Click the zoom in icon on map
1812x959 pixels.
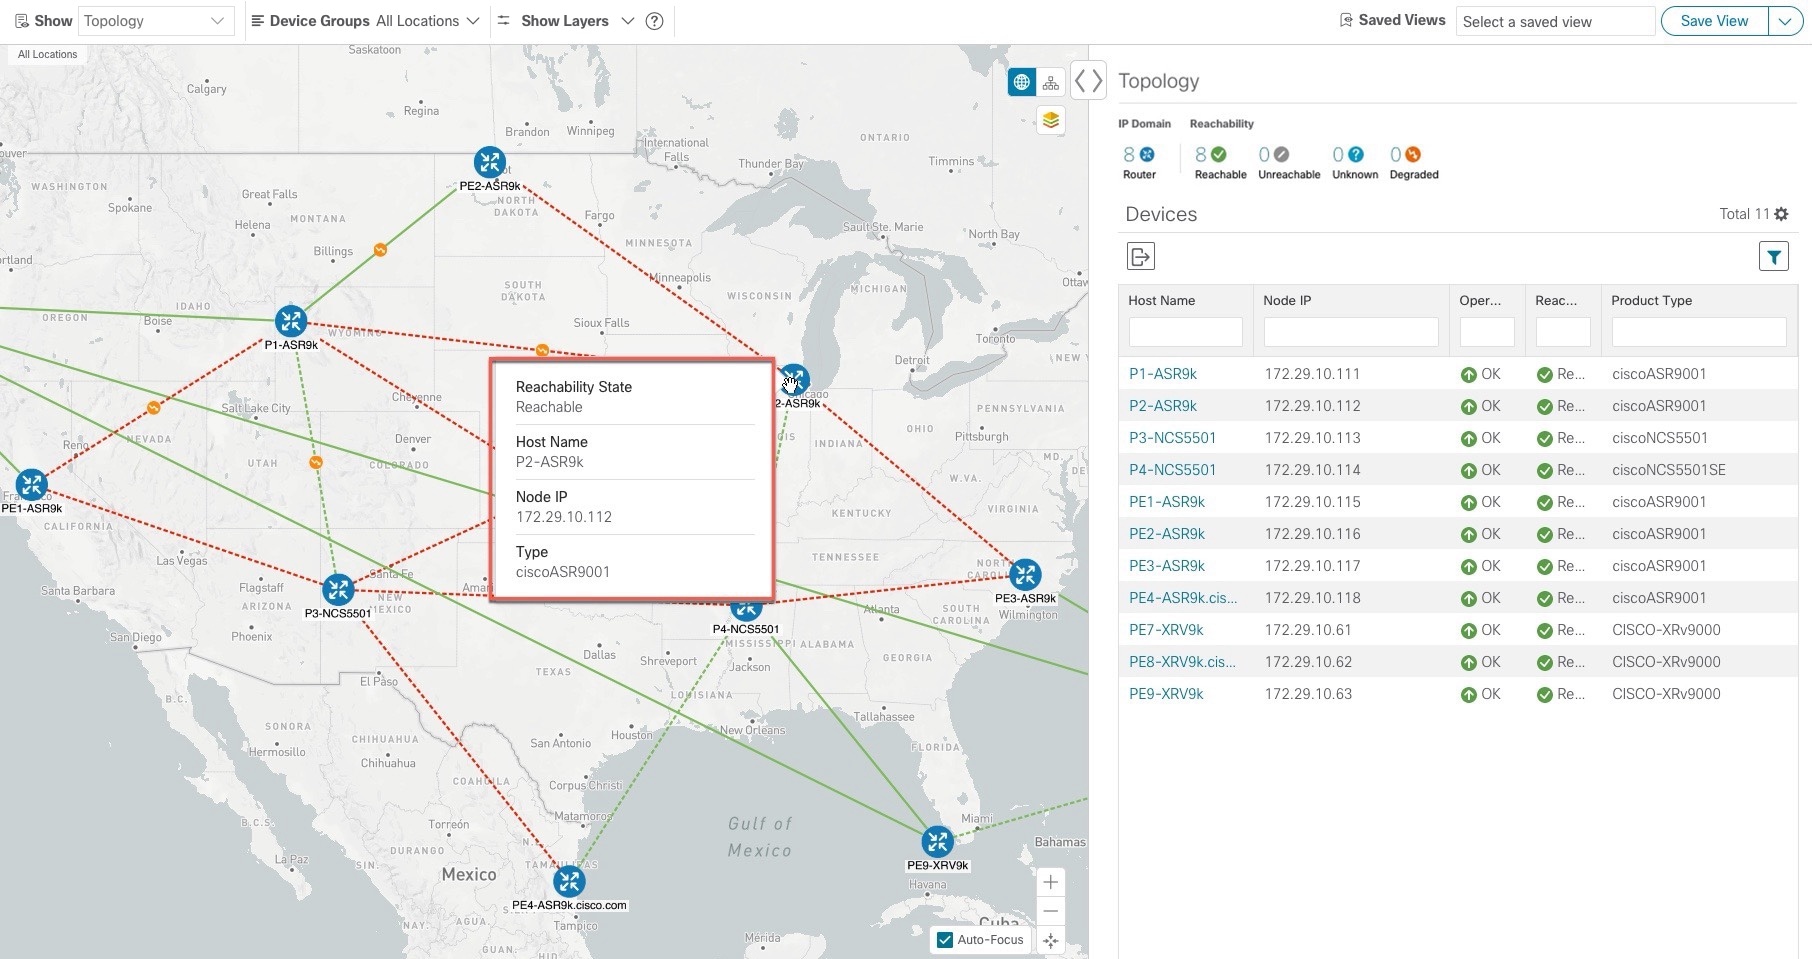pyautogui.click(x=1050, y=882)
